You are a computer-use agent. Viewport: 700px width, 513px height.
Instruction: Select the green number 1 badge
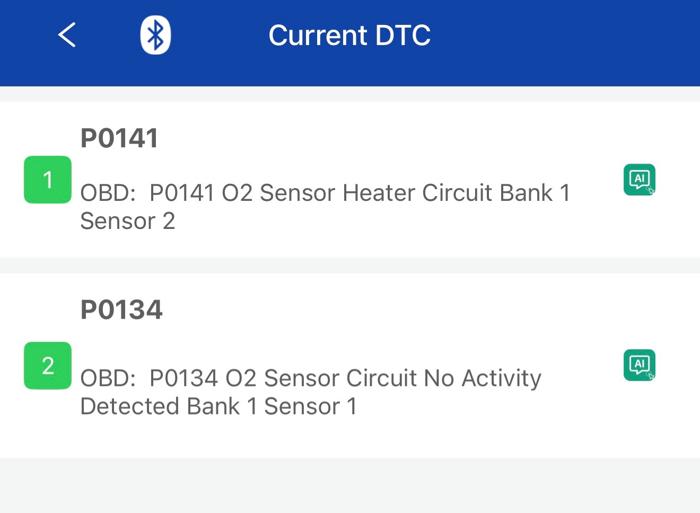48,179
